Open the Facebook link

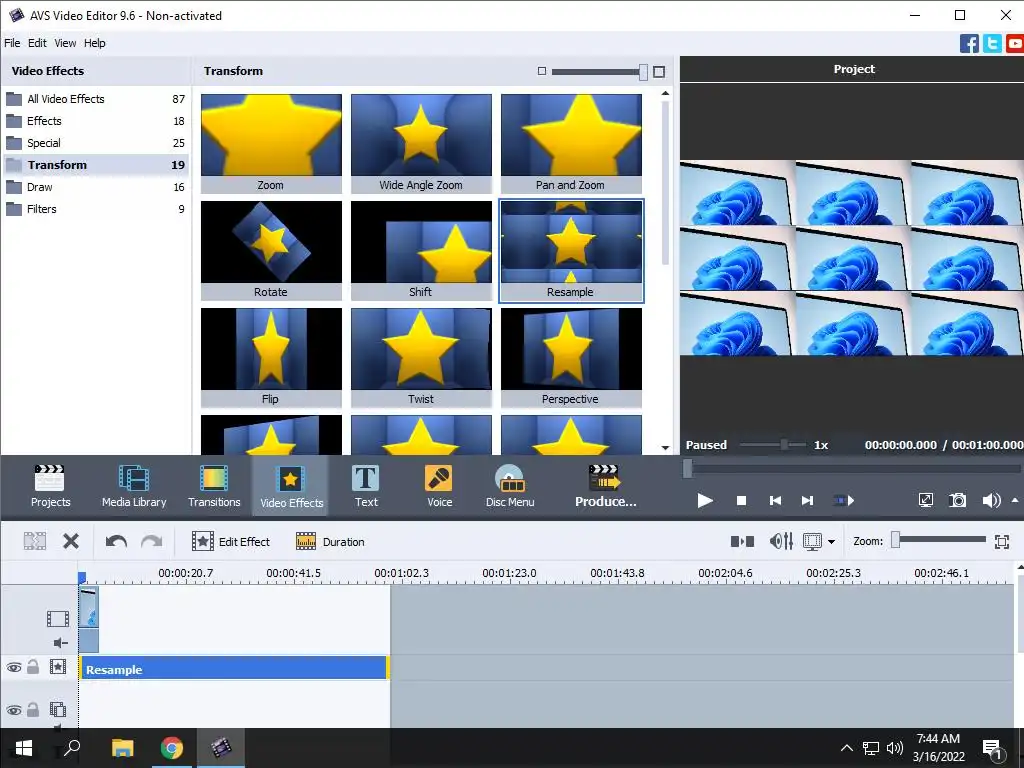click(969, 44)
